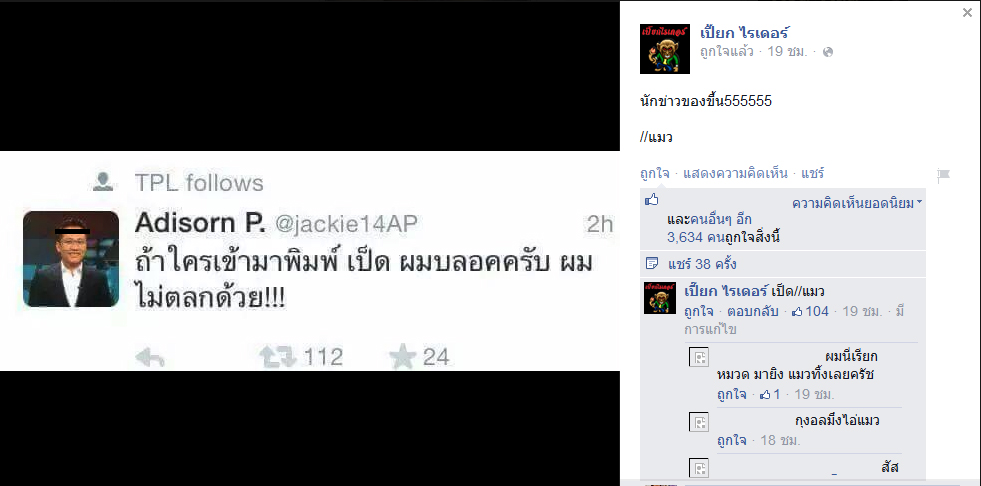
Task: Click the page avatar on the เป็ด//แมว comment
Action: pos(660,298)
